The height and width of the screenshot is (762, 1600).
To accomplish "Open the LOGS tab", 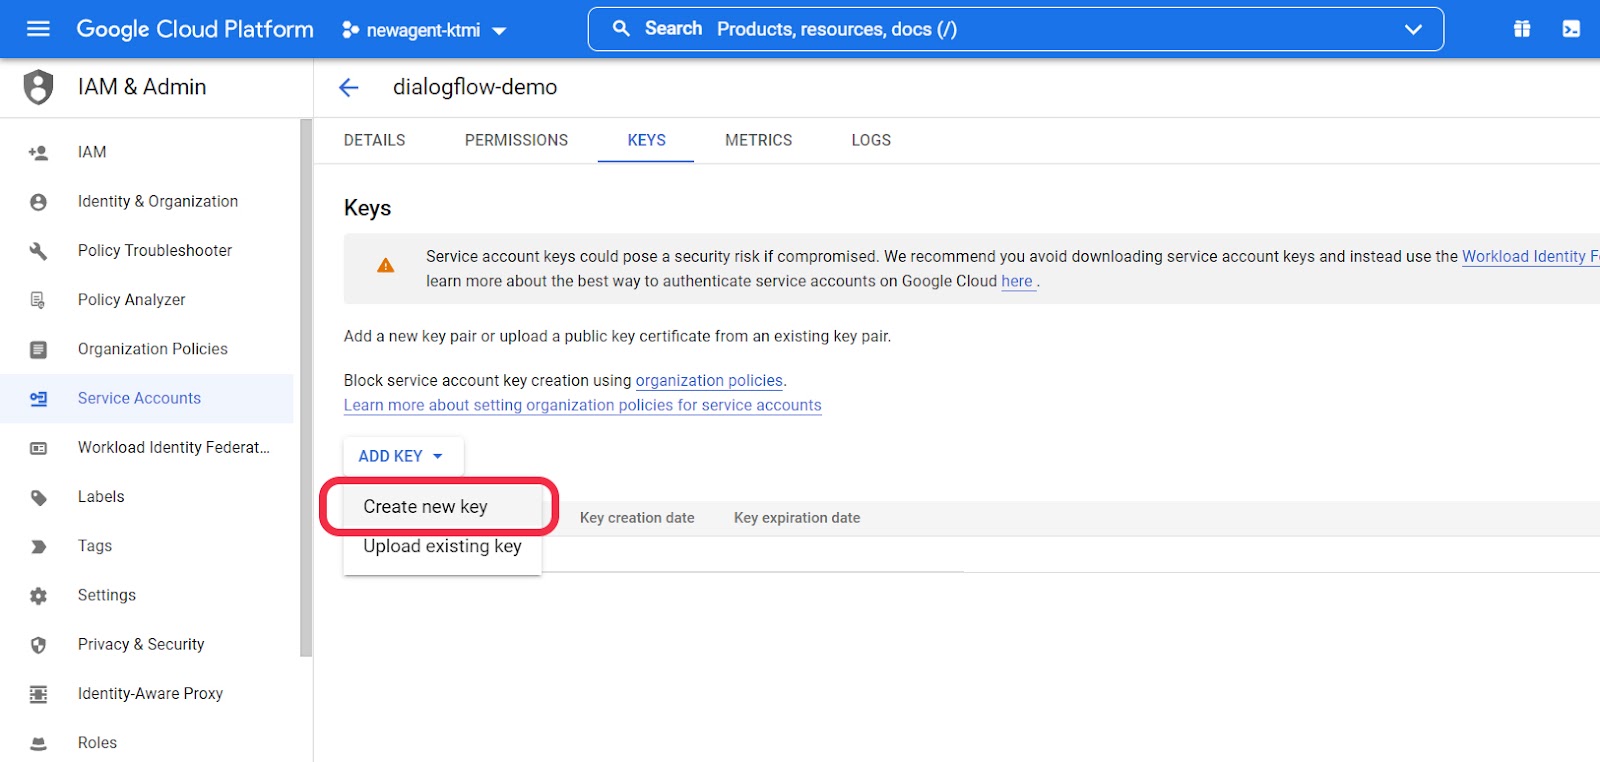I will (x=871, y=140).
